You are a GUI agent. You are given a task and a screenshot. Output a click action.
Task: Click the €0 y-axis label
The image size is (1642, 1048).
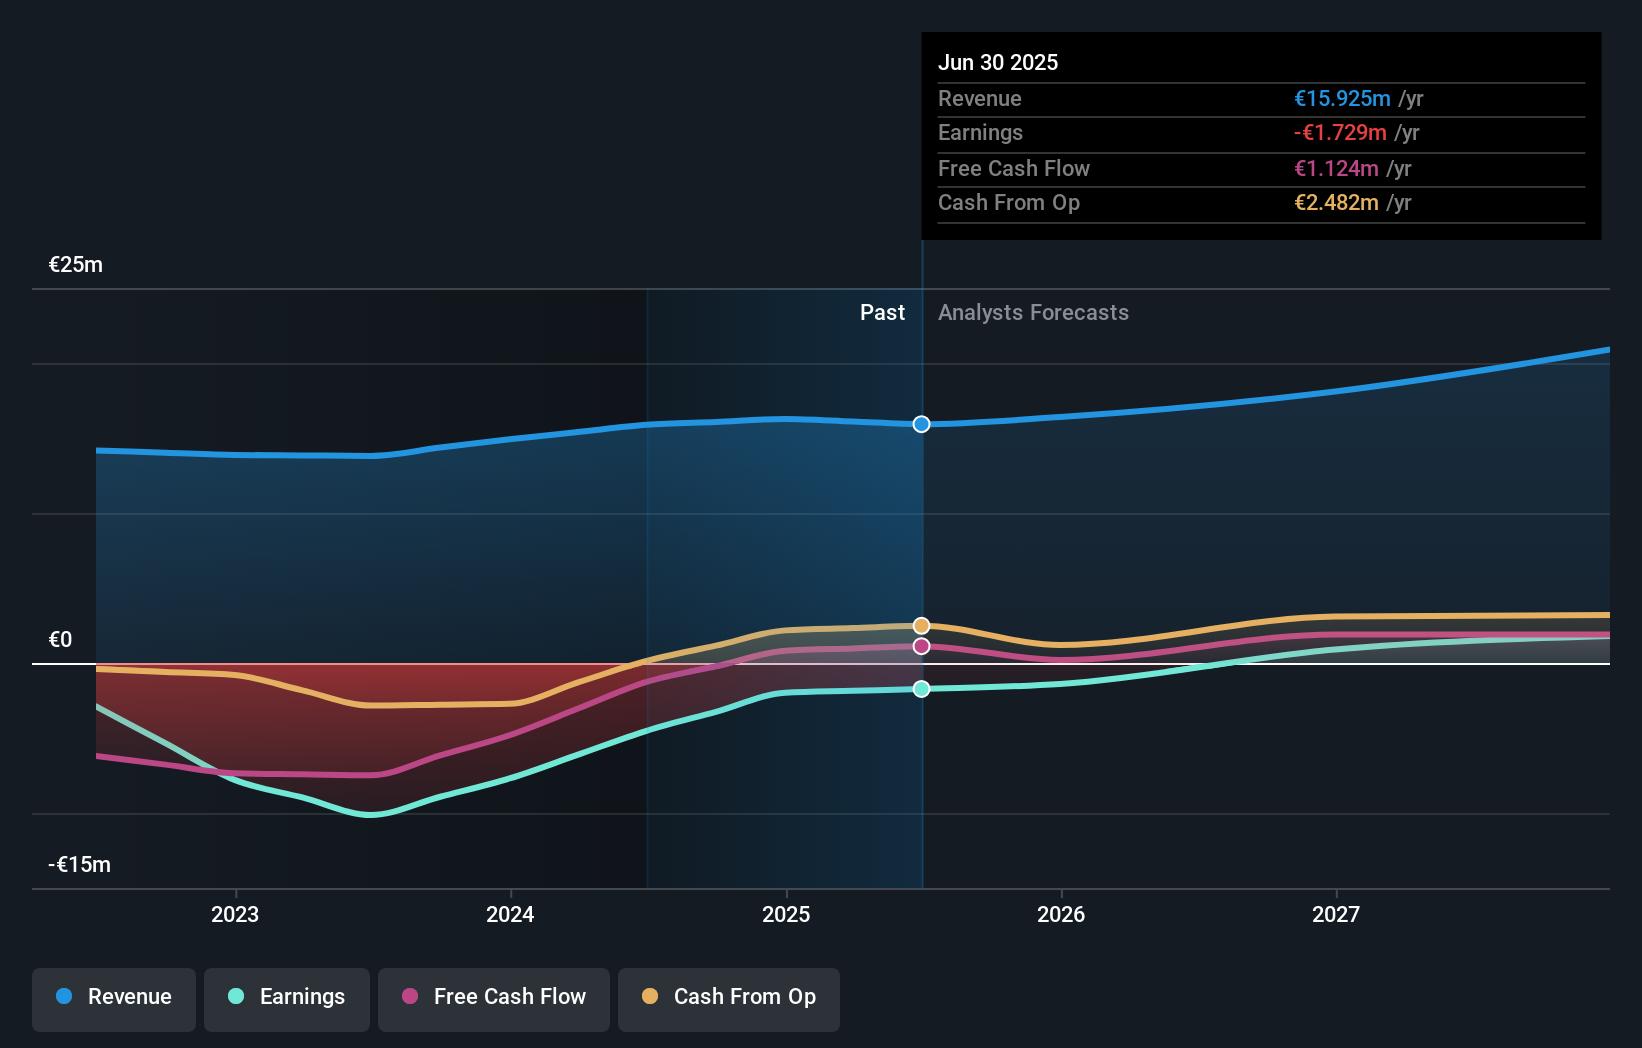pyautogui.click(x=60, y=640)
